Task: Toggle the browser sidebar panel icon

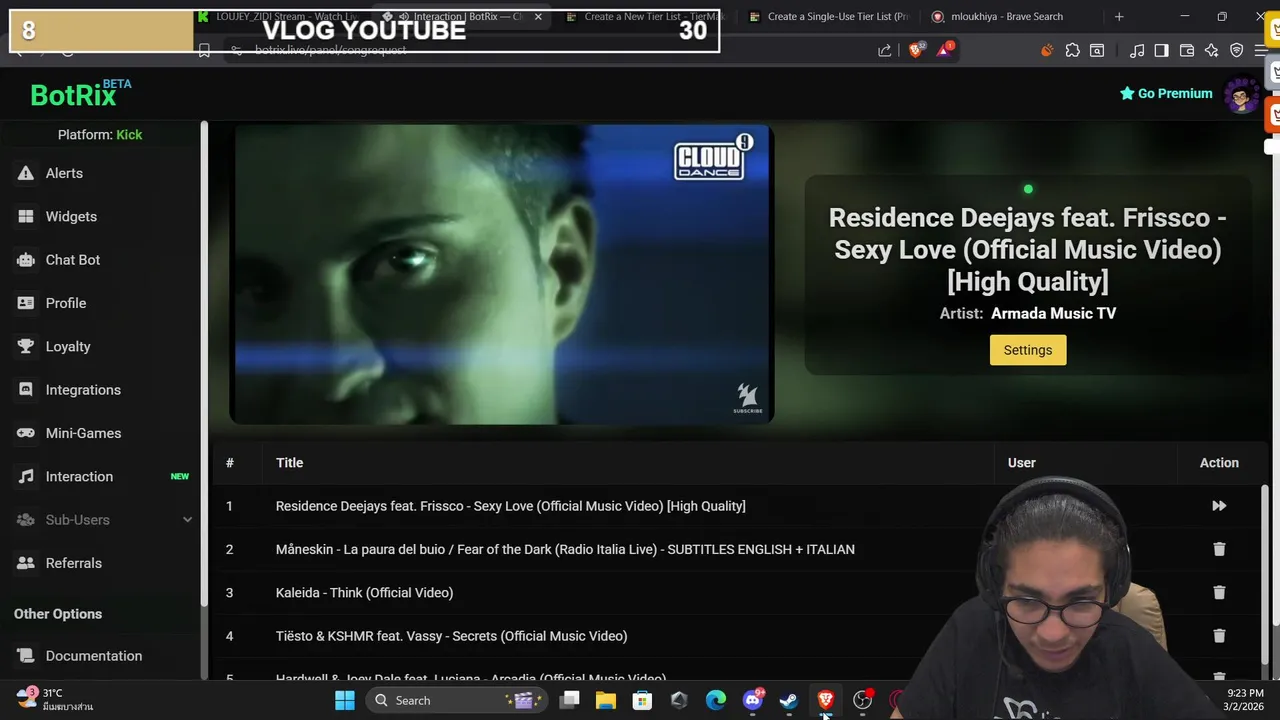Action: click(x=1161, y=50)
